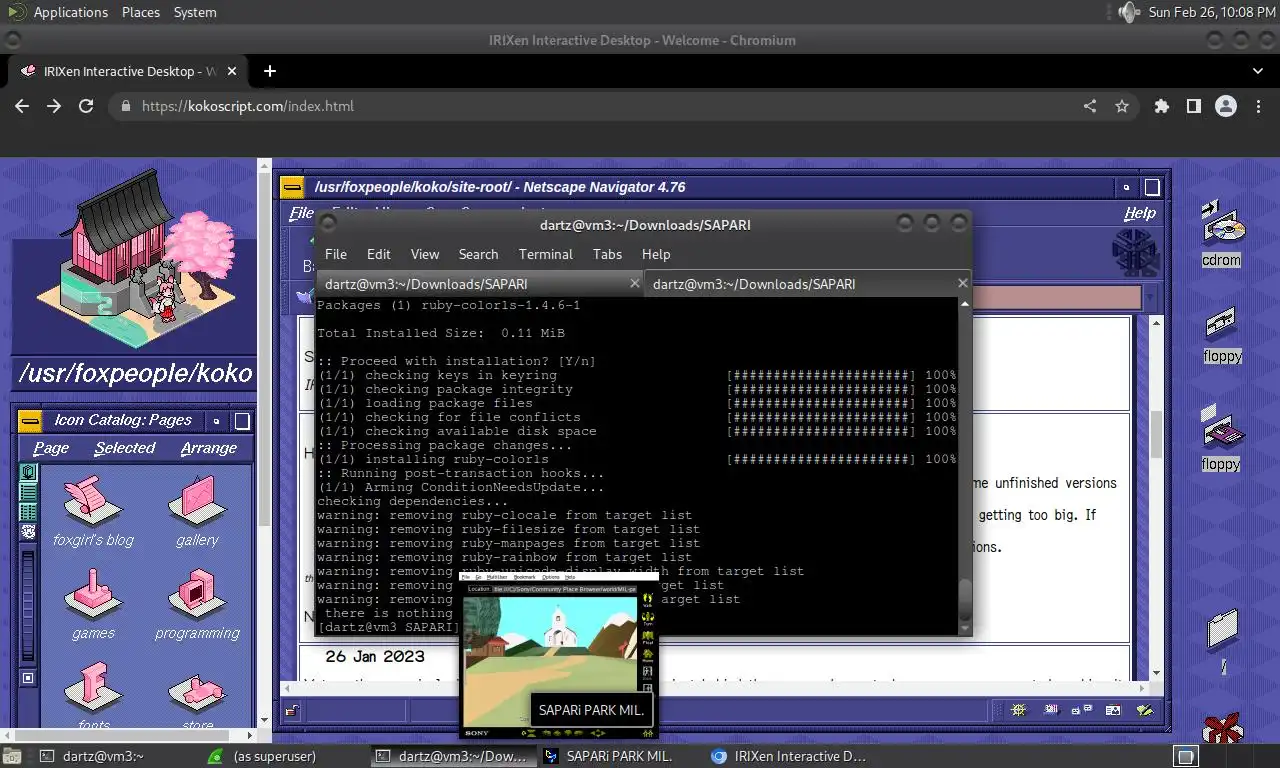Expand the Chromium tab search chevron
1280x768 pixels.
pyautogui.click(x=1258, y=71)
